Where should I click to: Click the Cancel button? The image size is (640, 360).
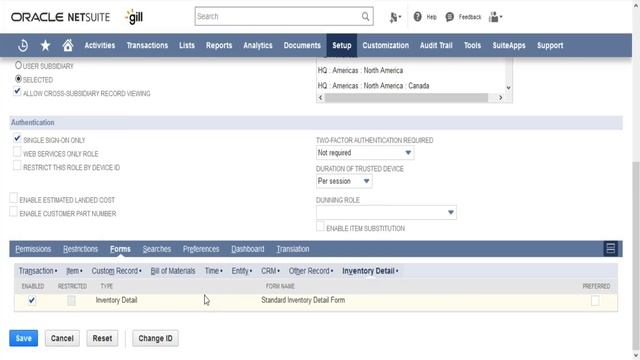62,338
